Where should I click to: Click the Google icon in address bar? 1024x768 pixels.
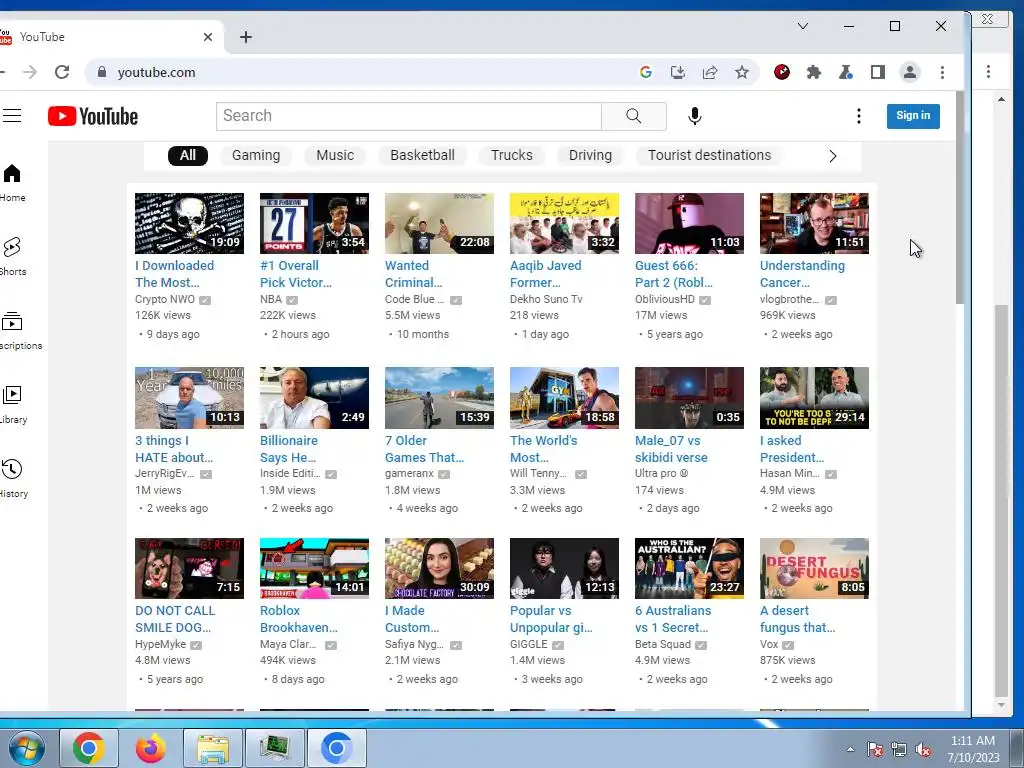coord(646,72)
